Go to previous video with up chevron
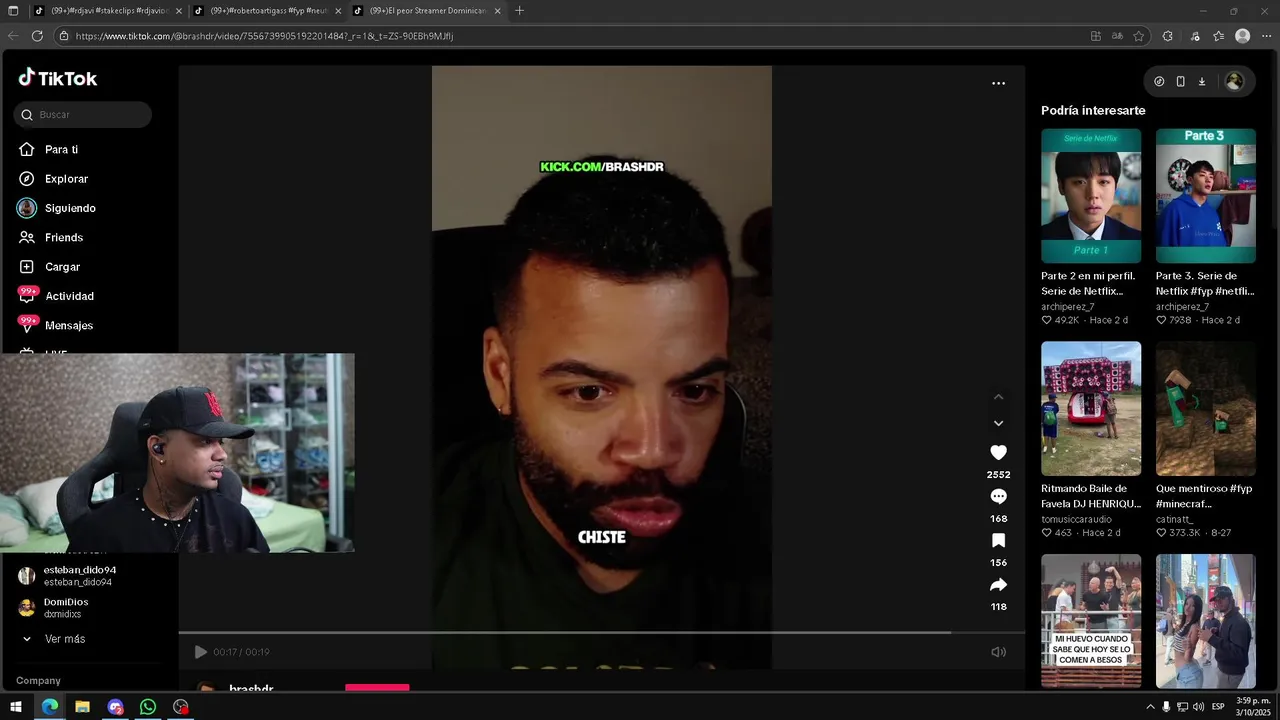 998,397
